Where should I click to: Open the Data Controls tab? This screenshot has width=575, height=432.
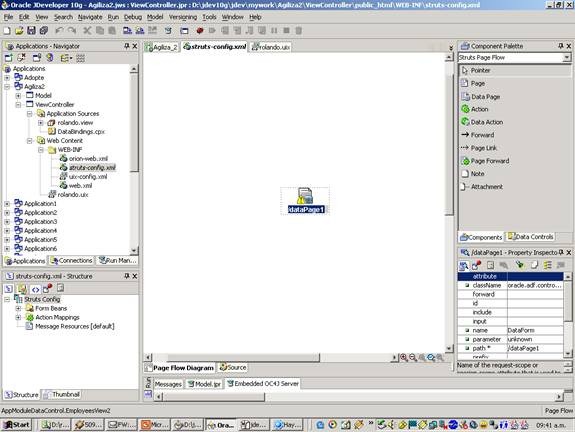click(x=530, y=237)
